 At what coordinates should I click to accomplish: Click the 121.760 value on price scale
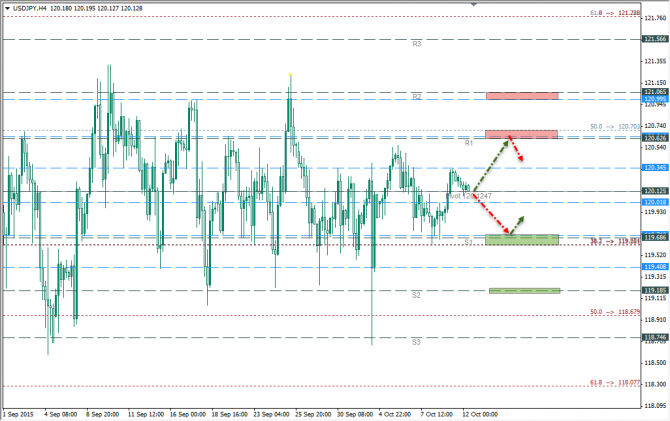point(655,18)
